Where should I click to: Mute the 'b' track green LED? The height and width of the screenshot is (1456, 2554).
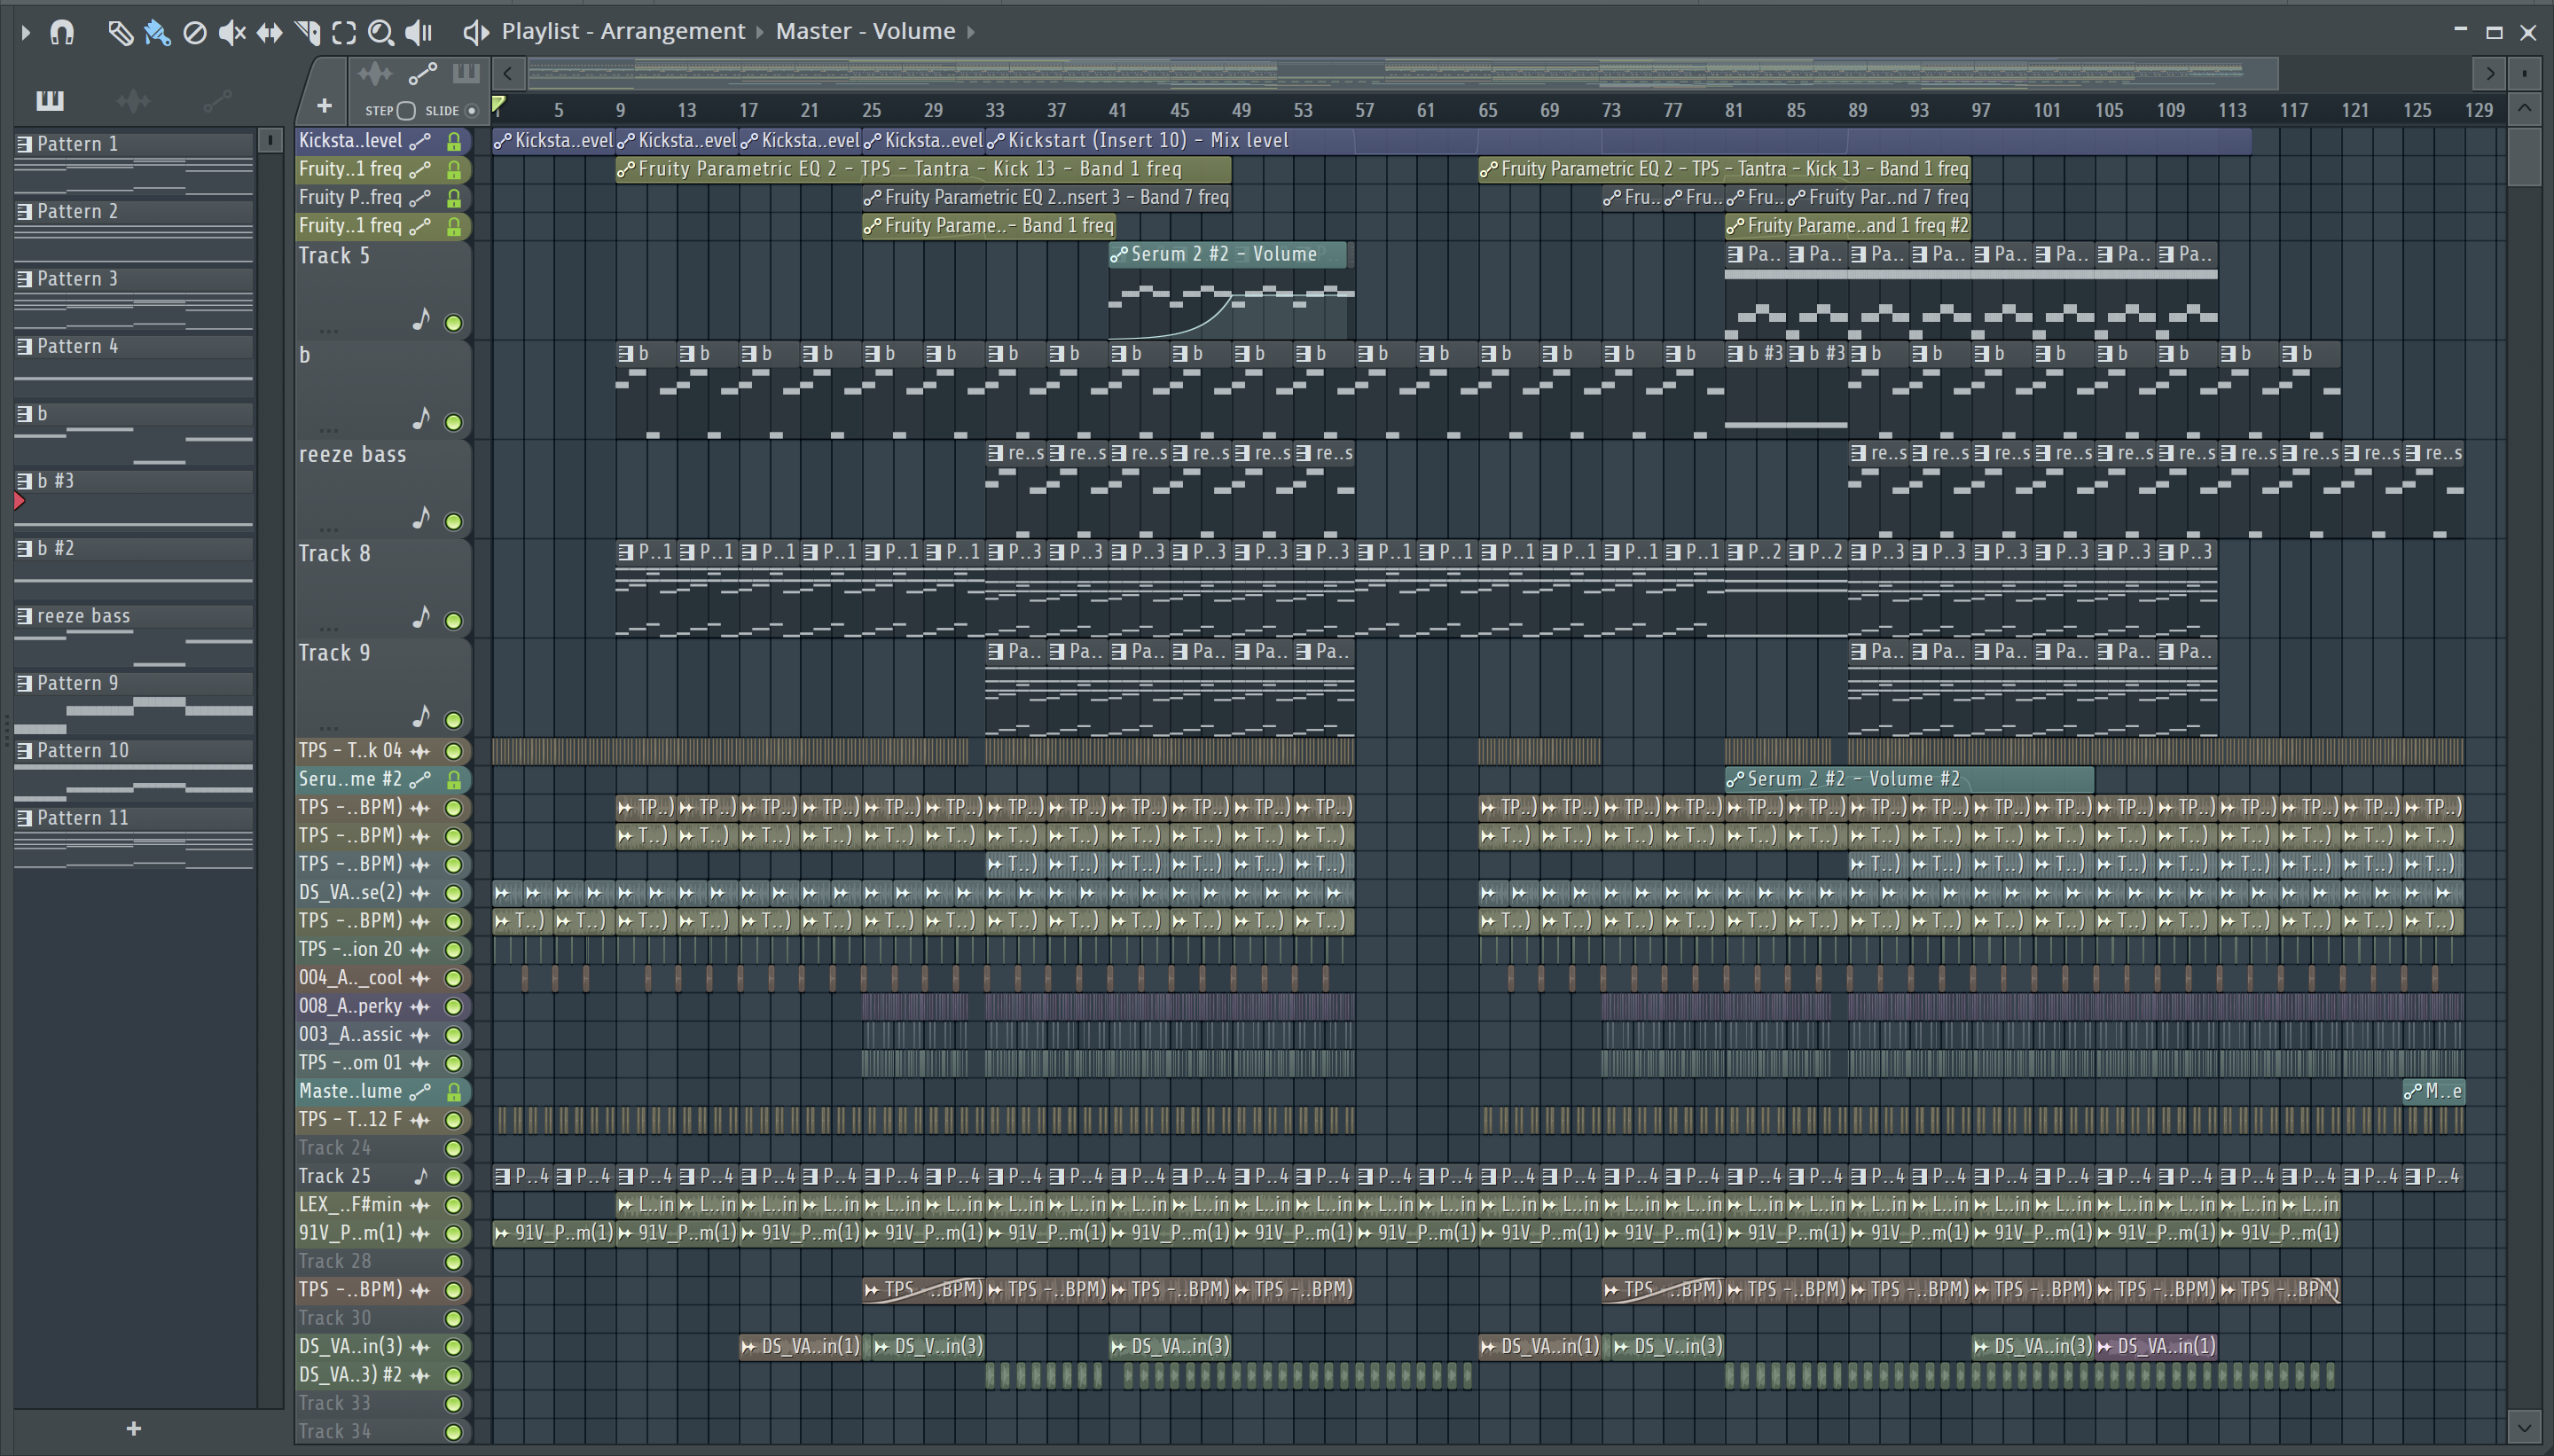454,422
